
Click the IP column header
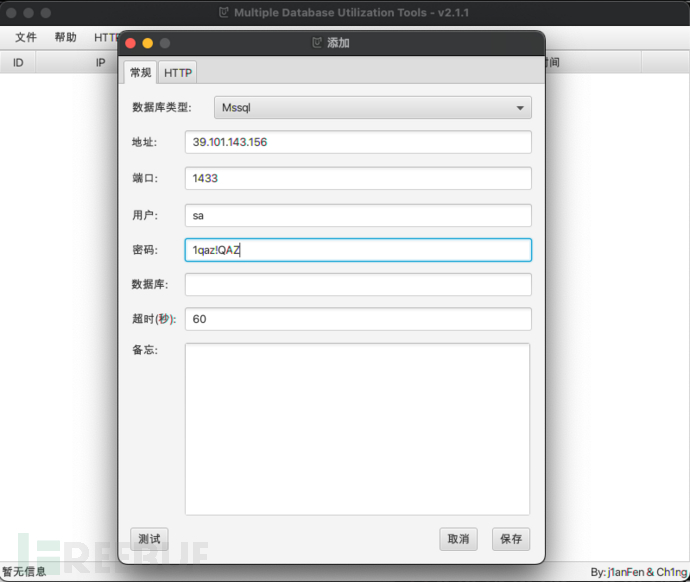[100, 62]
